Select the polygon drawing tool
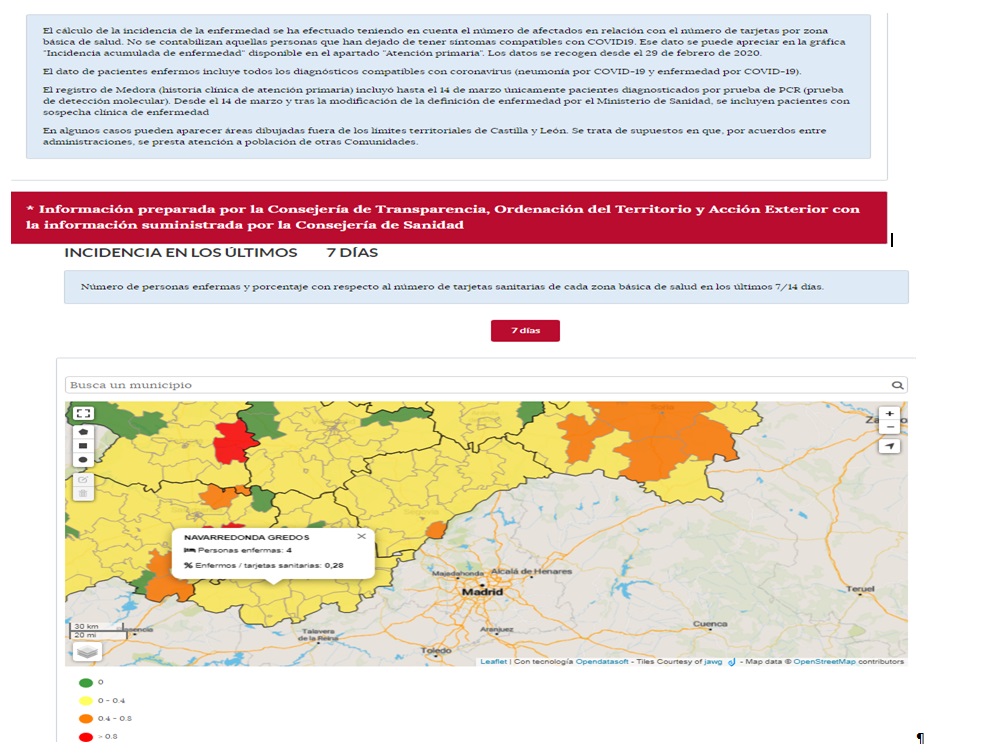 (x=83, y=432)
